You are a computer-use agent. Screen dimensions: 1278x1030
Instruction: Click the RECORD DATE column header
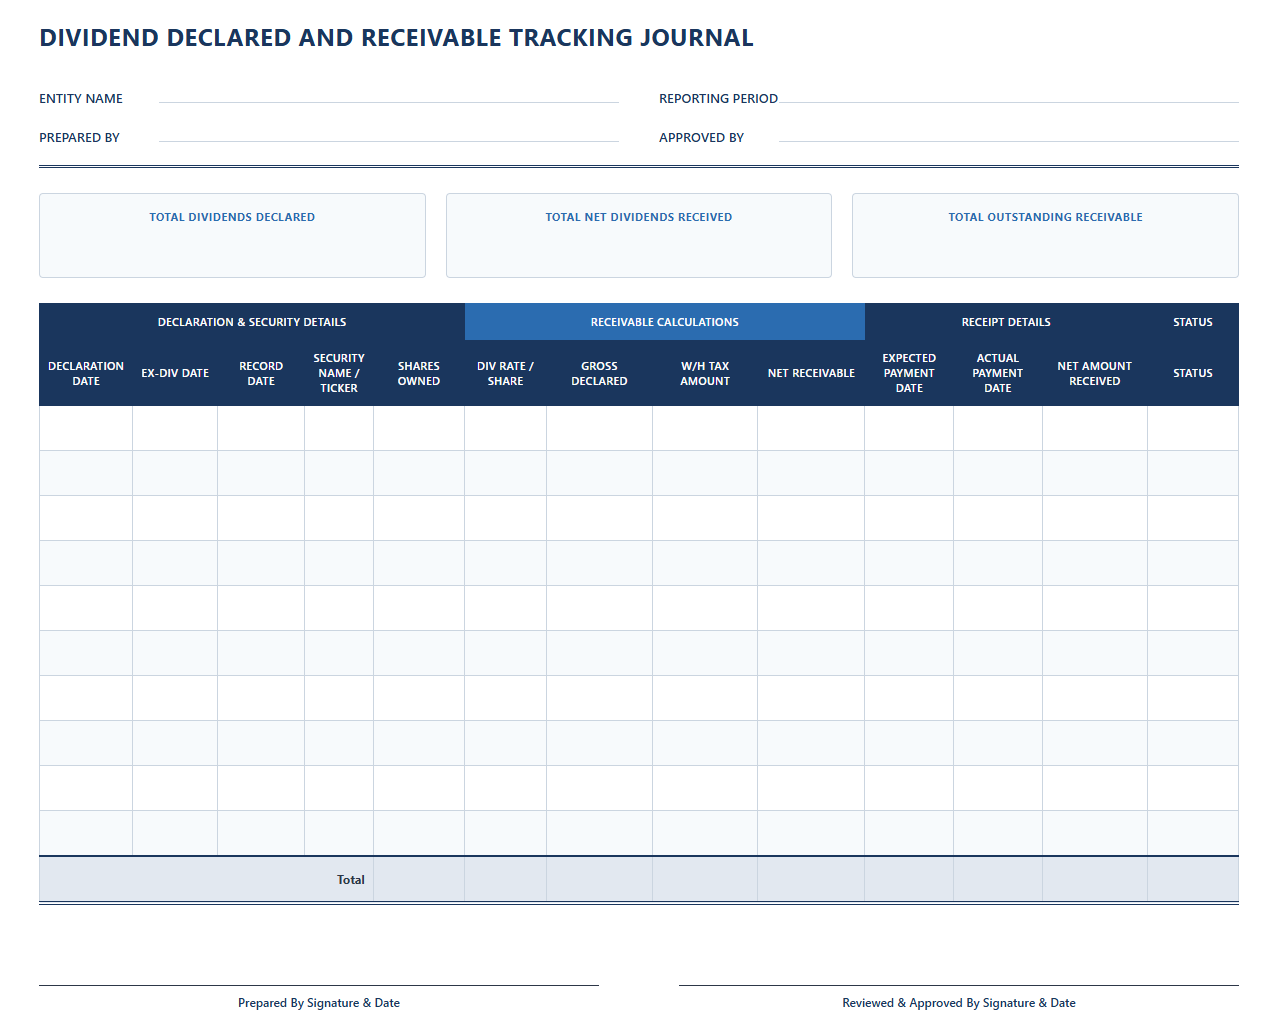(x=261, y=373)
